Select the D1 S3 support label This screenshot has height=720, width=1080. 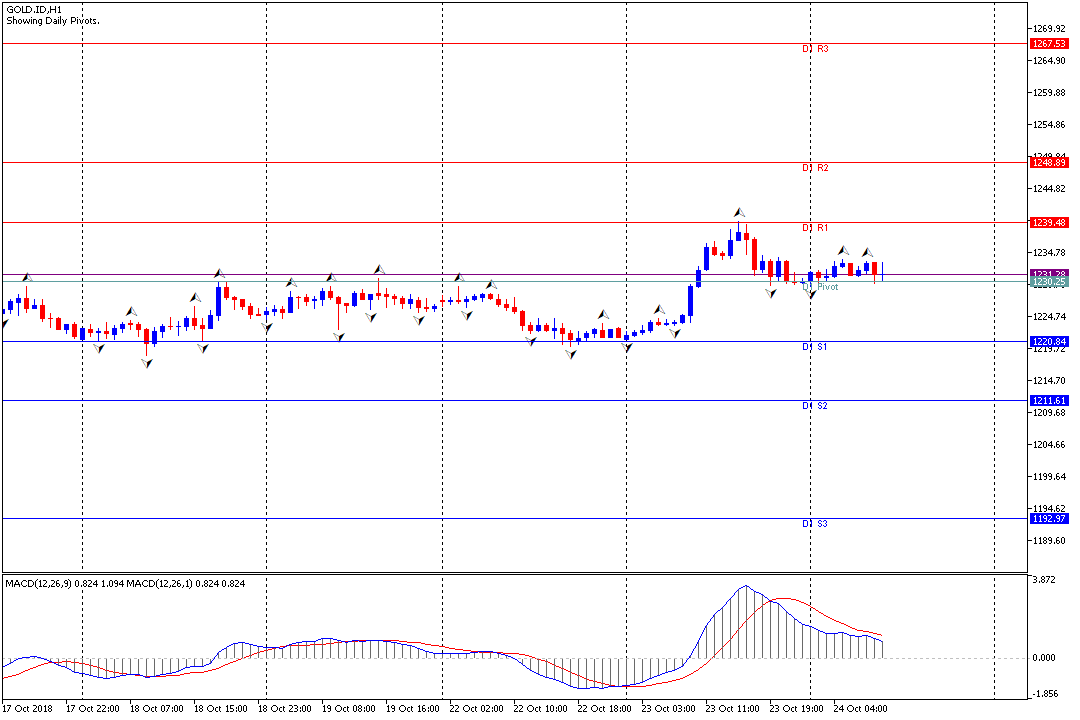pyautogui.click(x=815, y=524)
